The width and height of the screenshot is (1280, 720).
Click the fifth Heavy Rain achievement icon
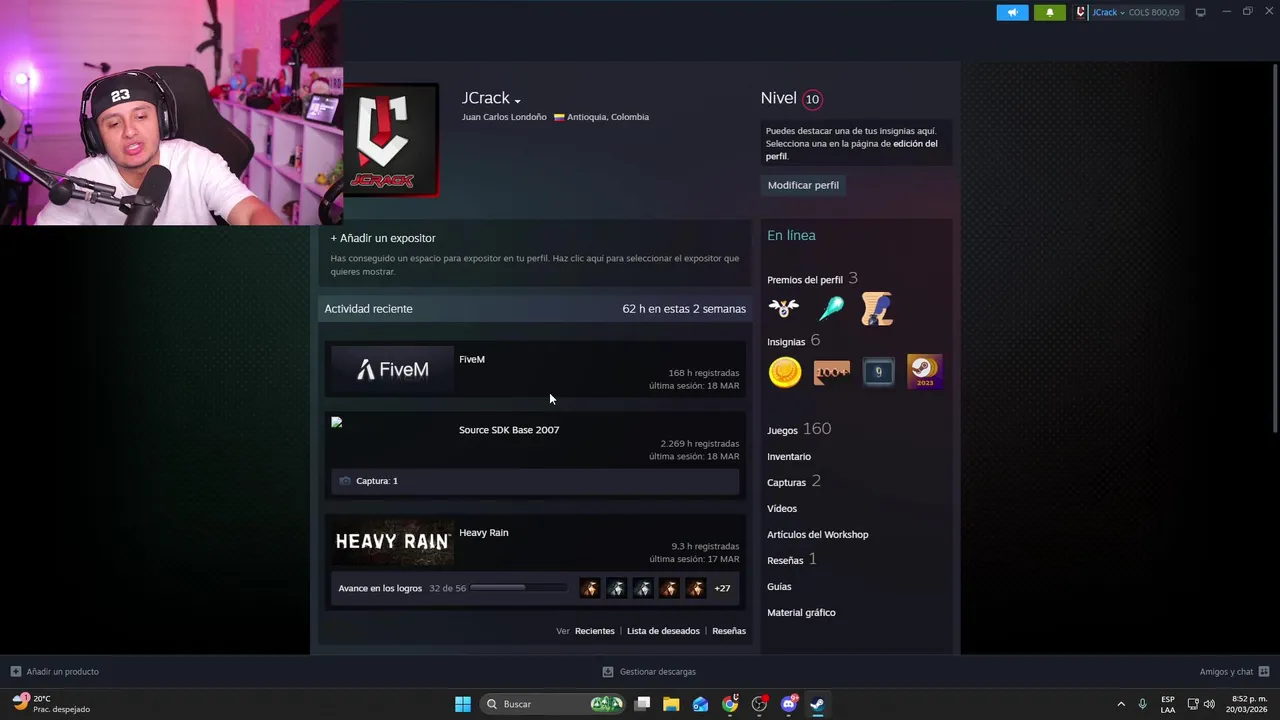(x=695, y=588)
